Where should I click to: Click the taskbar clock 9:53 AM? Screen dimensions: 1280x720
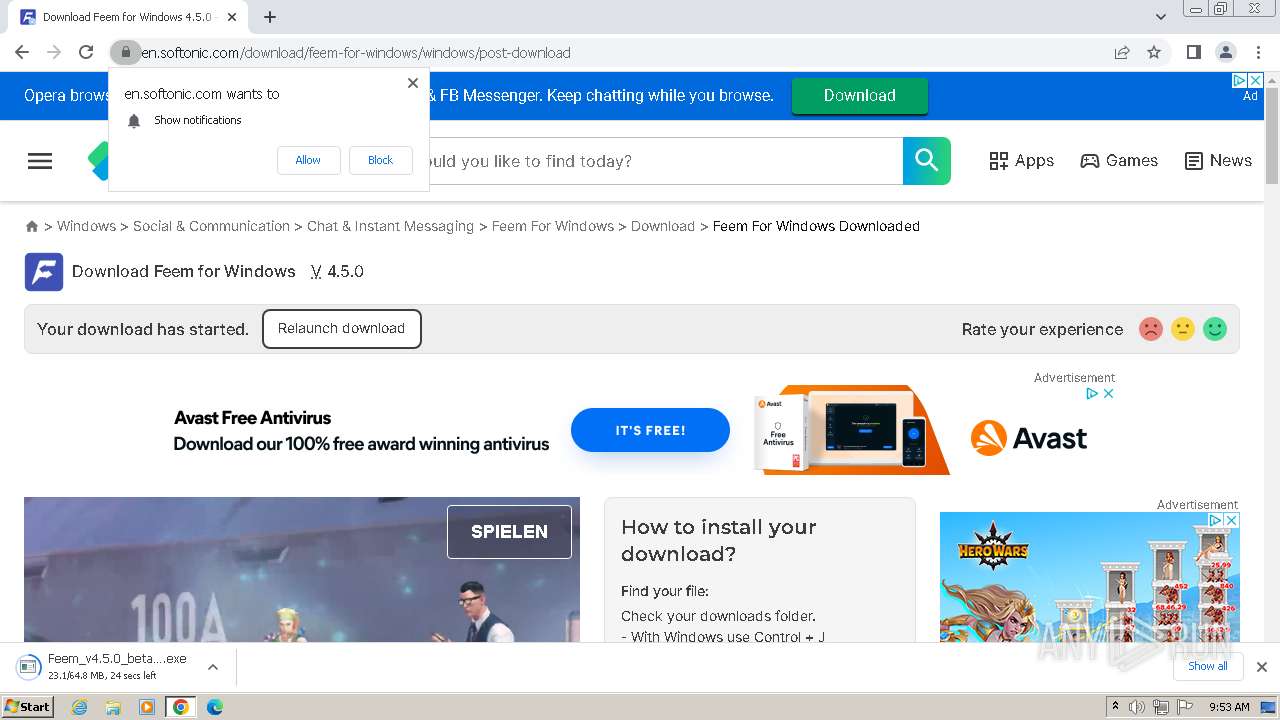pyautogui.click(x=1229, y=707)
